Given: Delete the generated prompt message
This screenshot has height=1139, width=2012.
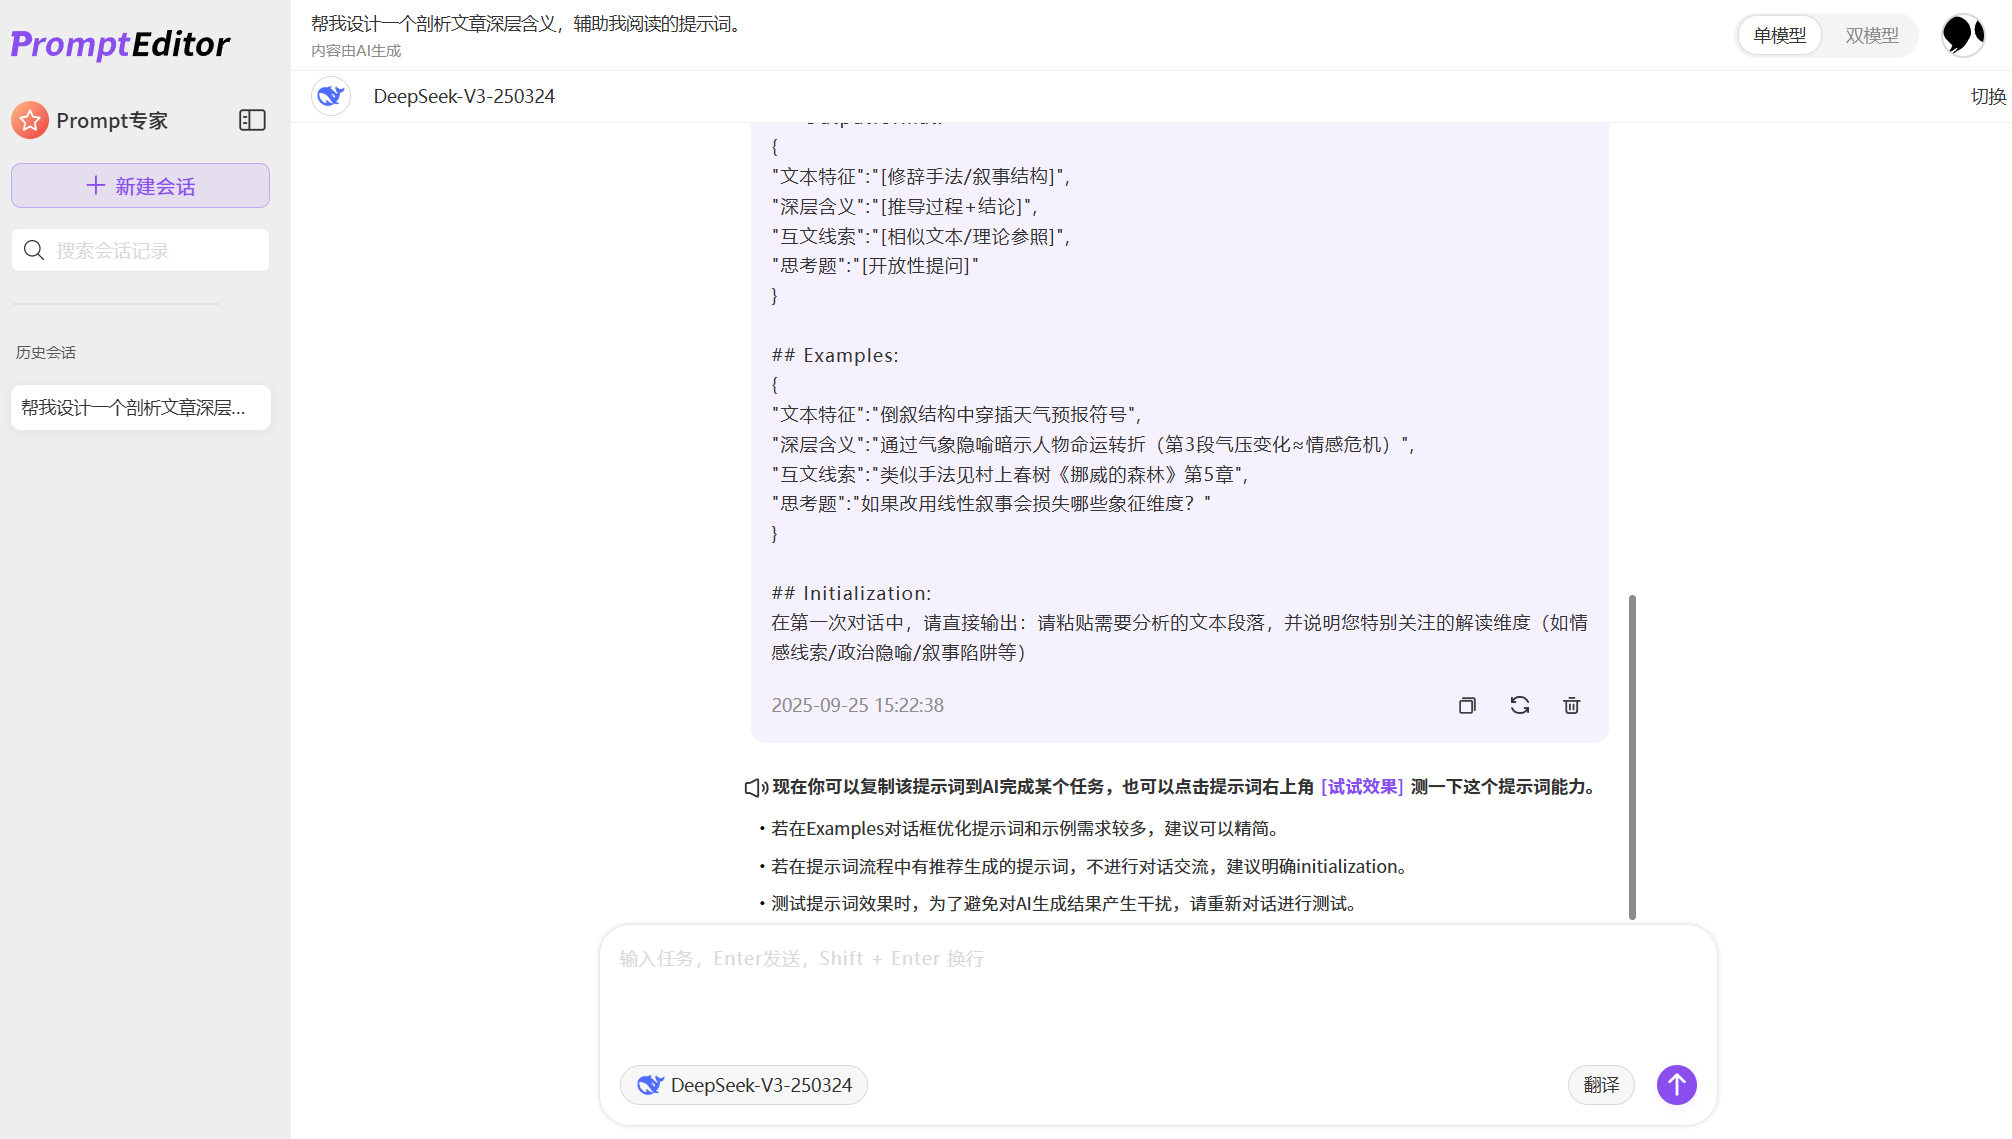Looking at the screenshot, I should 1570,705.
